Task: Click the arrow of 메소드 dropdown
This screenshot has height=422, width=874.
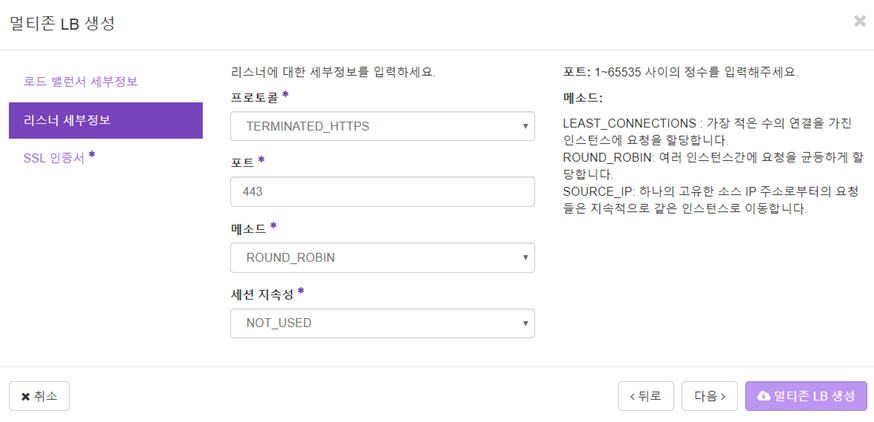Action: [x=525, y=258]
